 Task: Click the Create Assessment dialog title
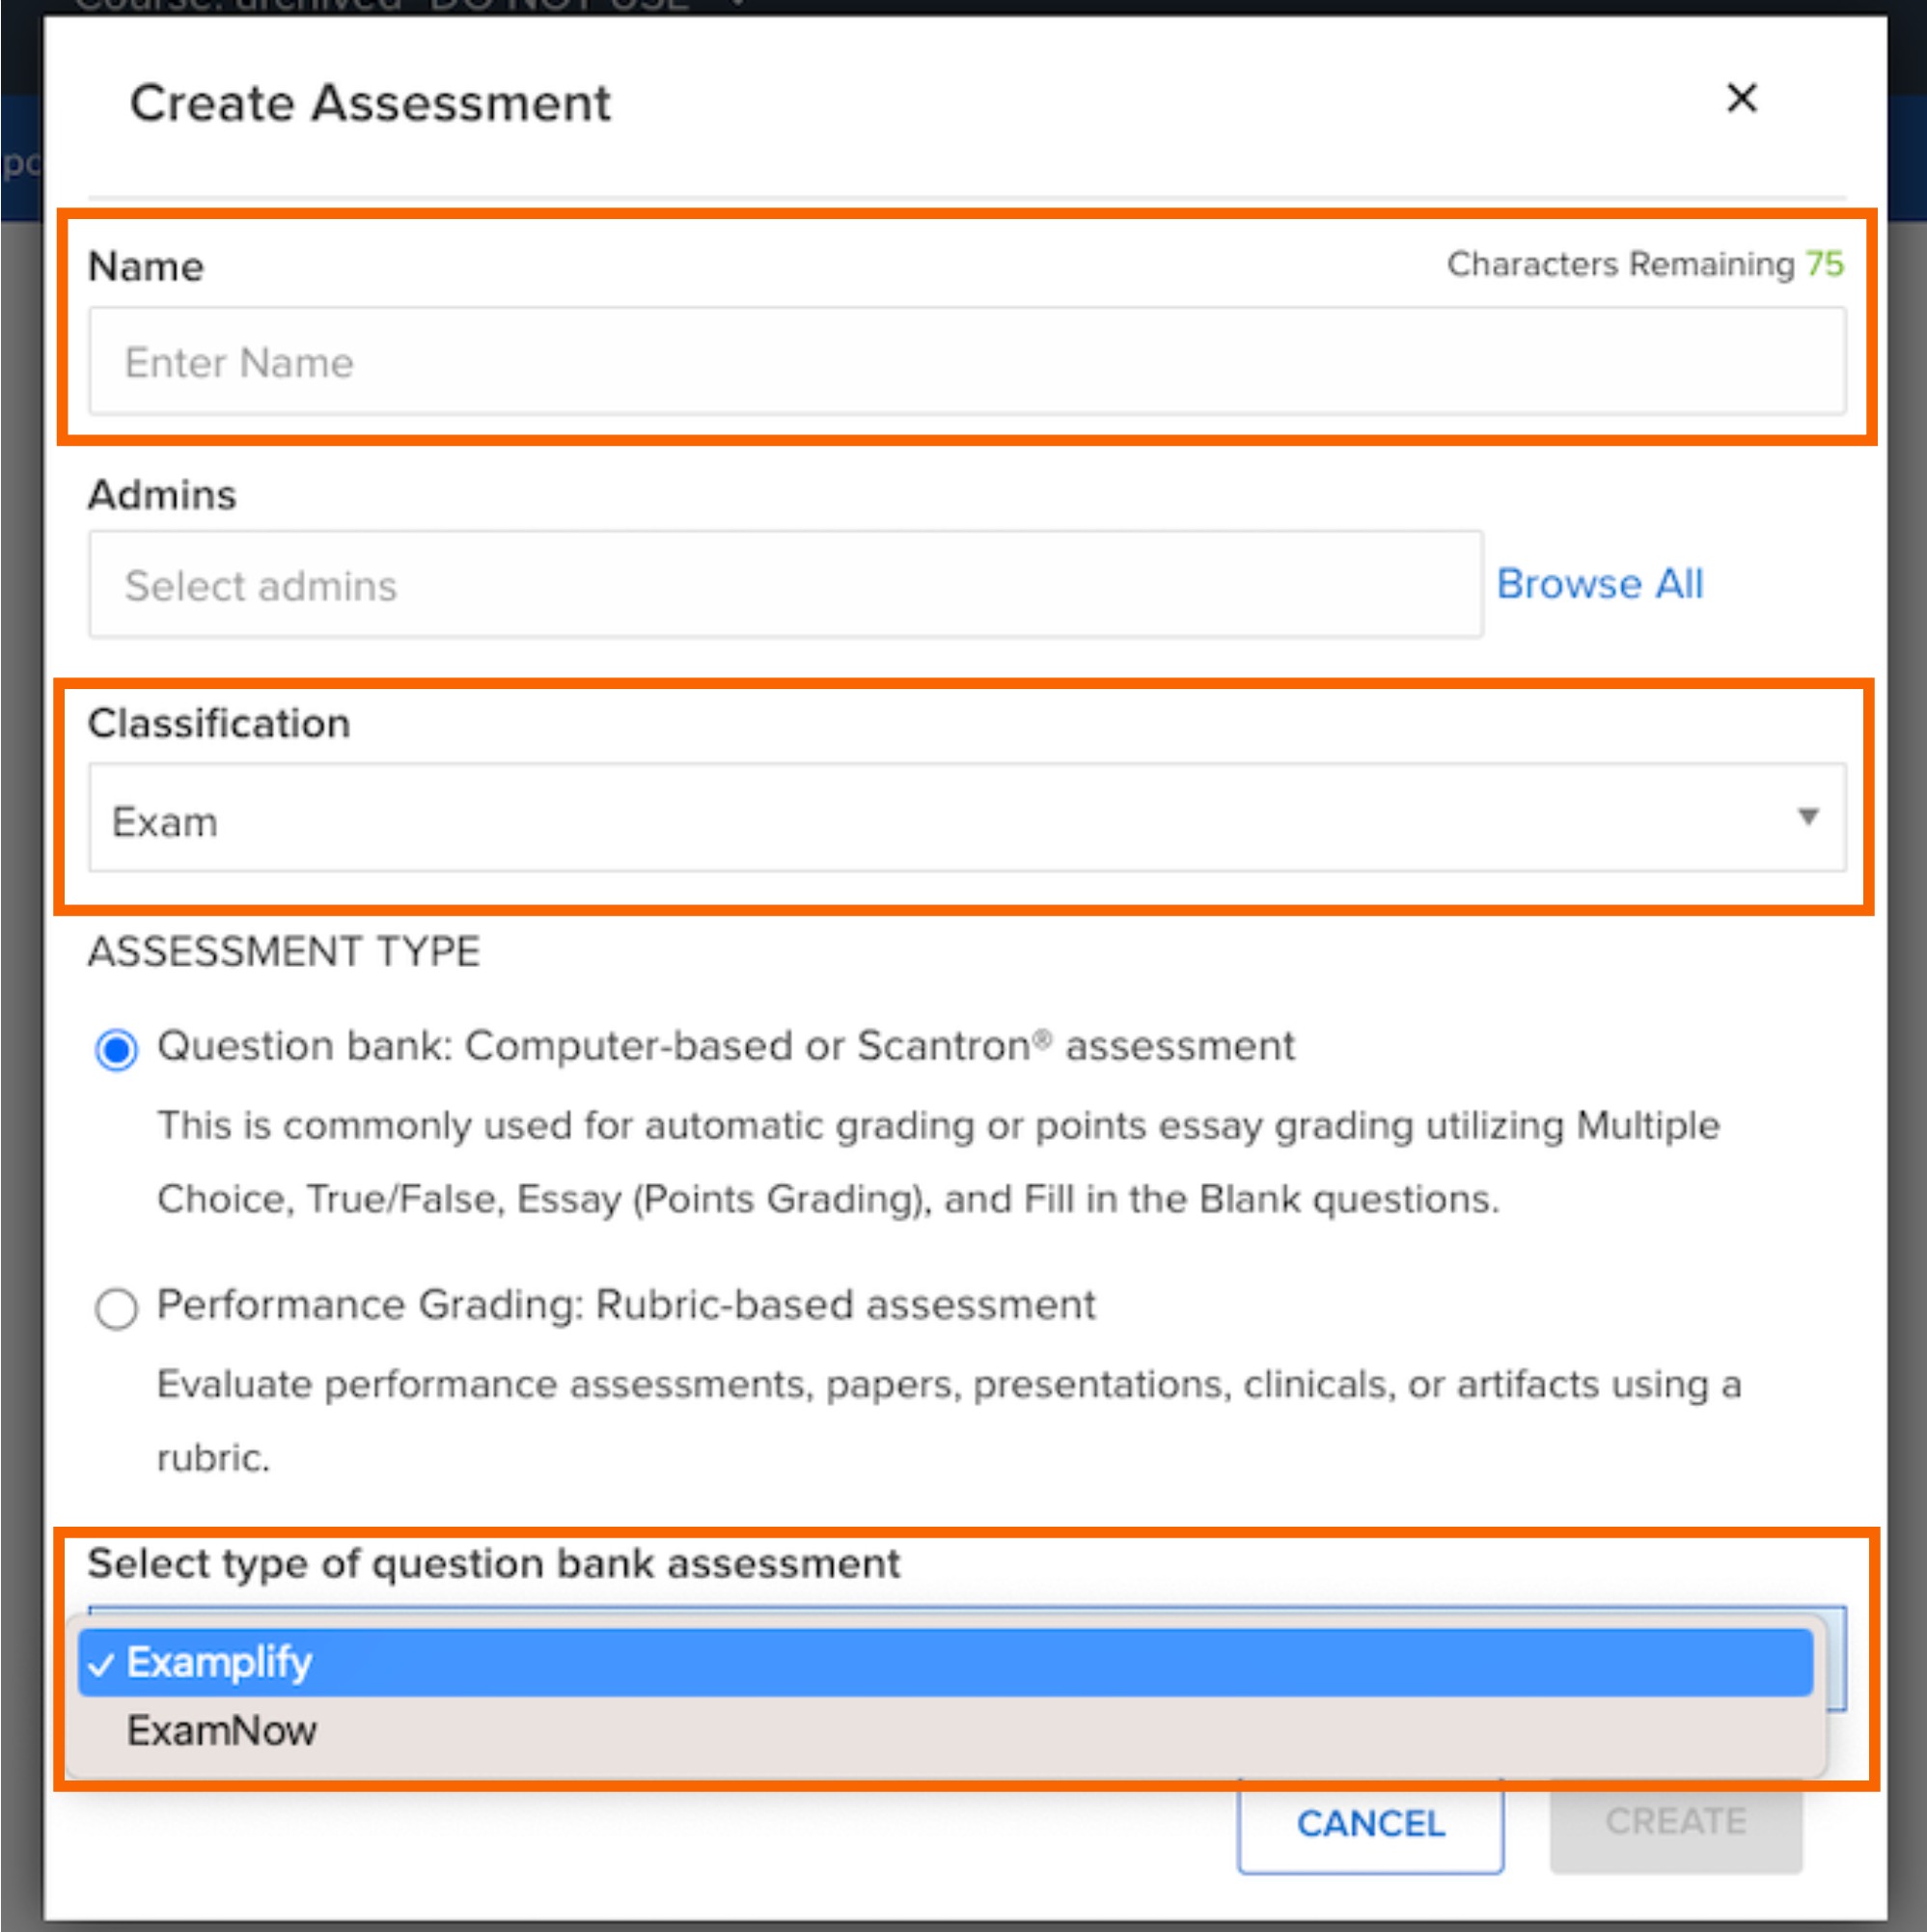370,101
